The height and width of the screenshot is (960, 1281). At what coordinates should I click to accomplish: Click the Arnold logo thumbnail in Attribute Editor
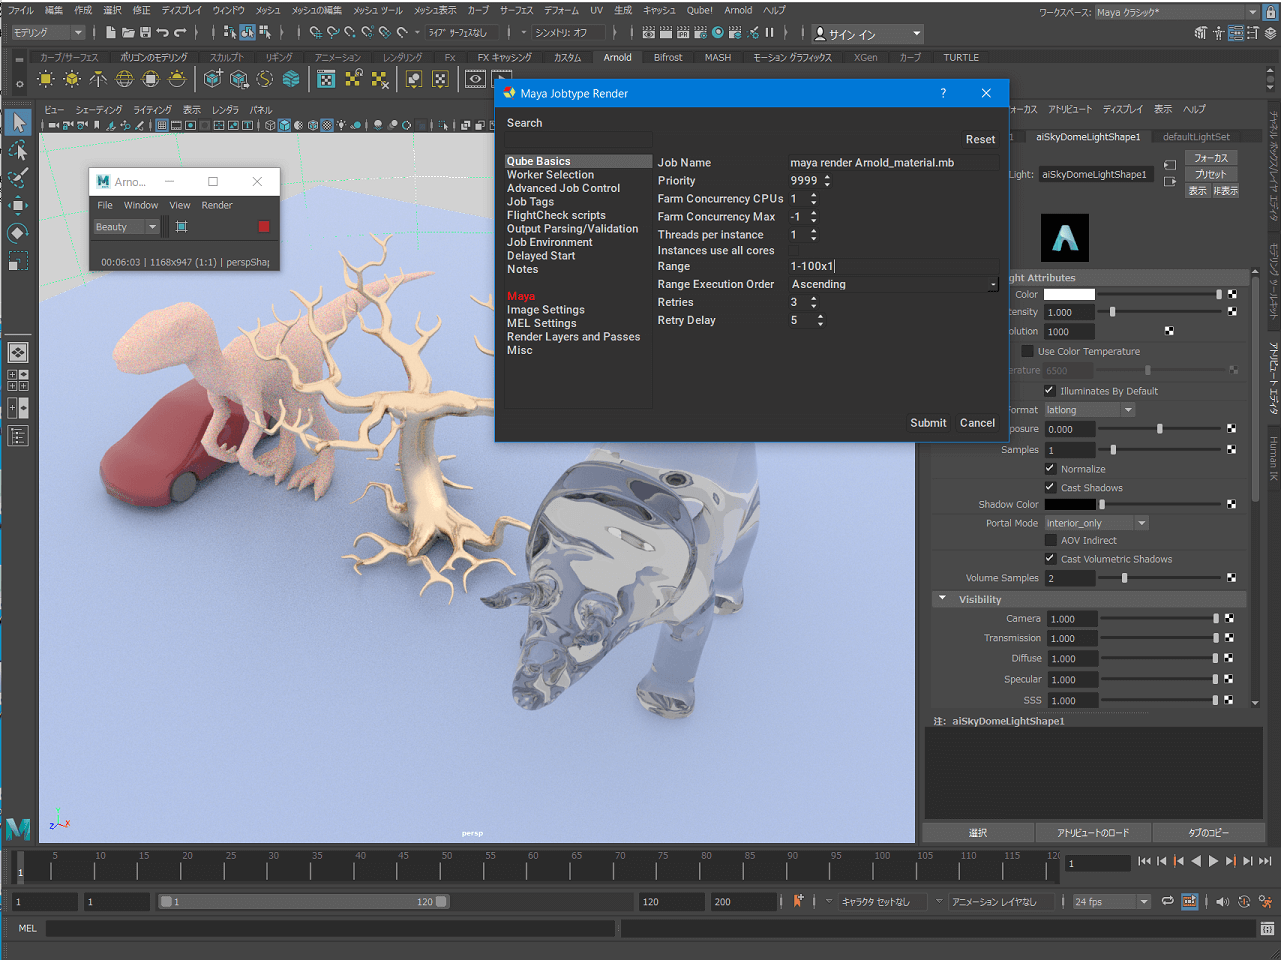click(1064, 238)
